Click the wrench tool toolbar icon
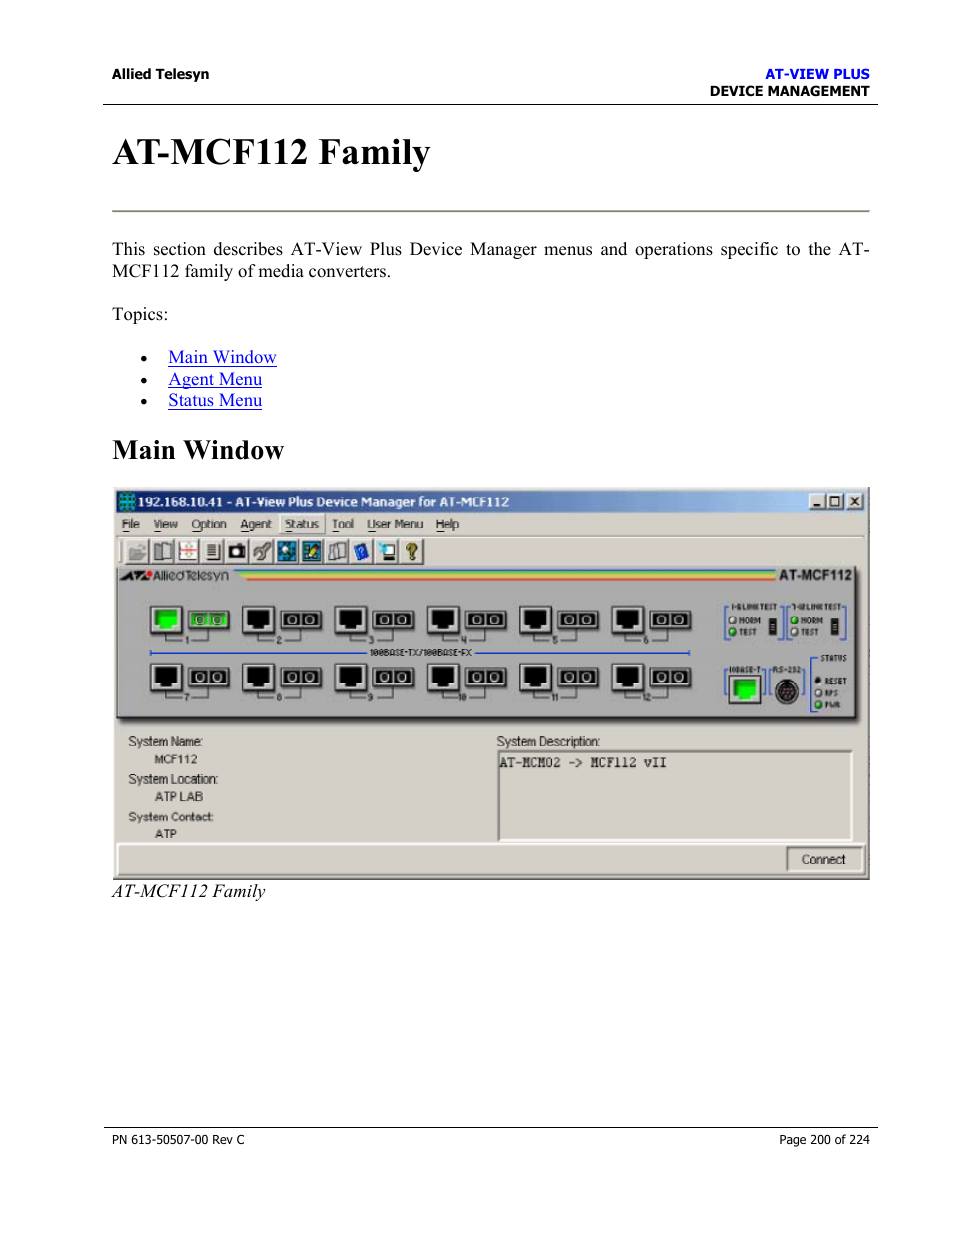 point(262,551)
